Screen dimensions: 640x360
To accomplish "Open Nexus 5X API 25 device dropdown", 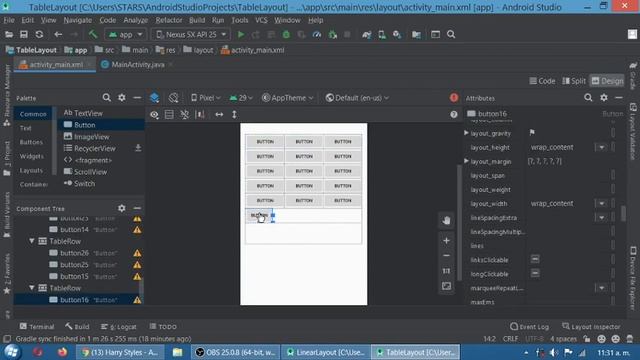I will pos(191,35).
